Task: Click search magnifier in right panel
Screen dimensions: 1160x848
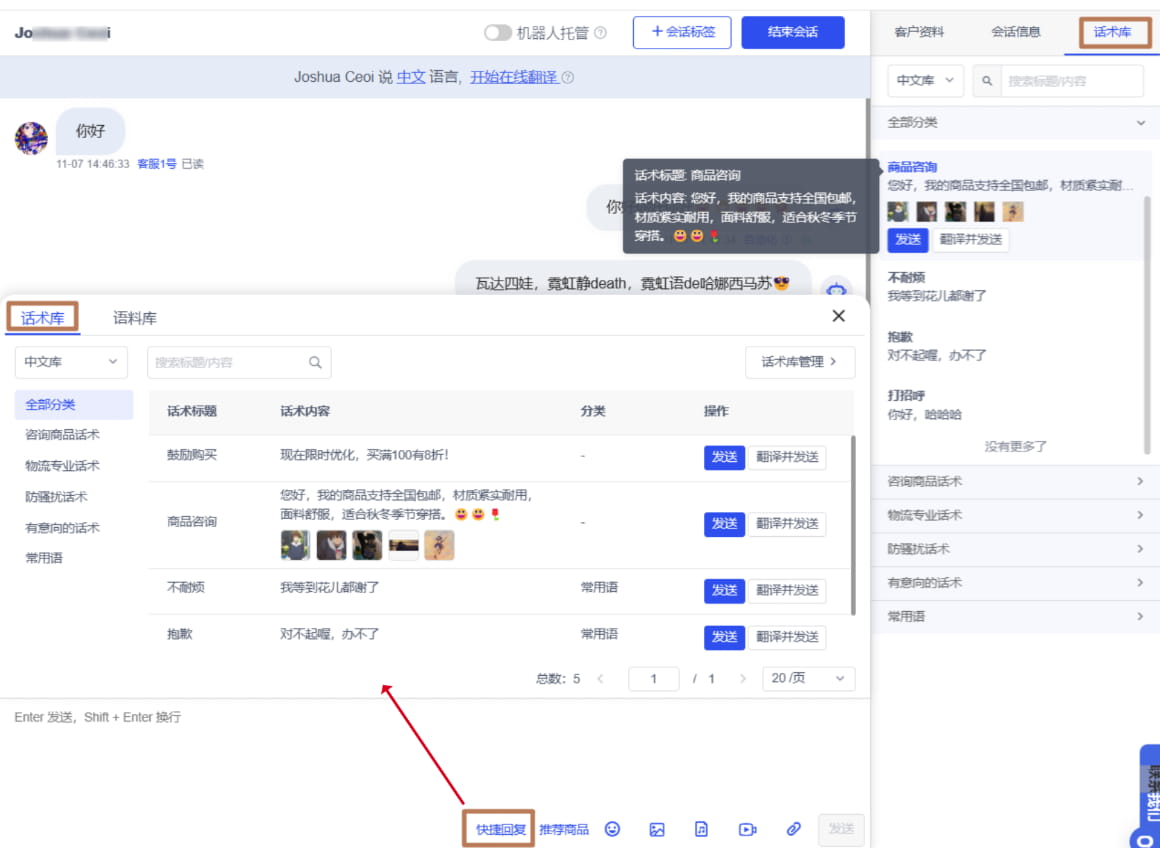Action: 987,81
